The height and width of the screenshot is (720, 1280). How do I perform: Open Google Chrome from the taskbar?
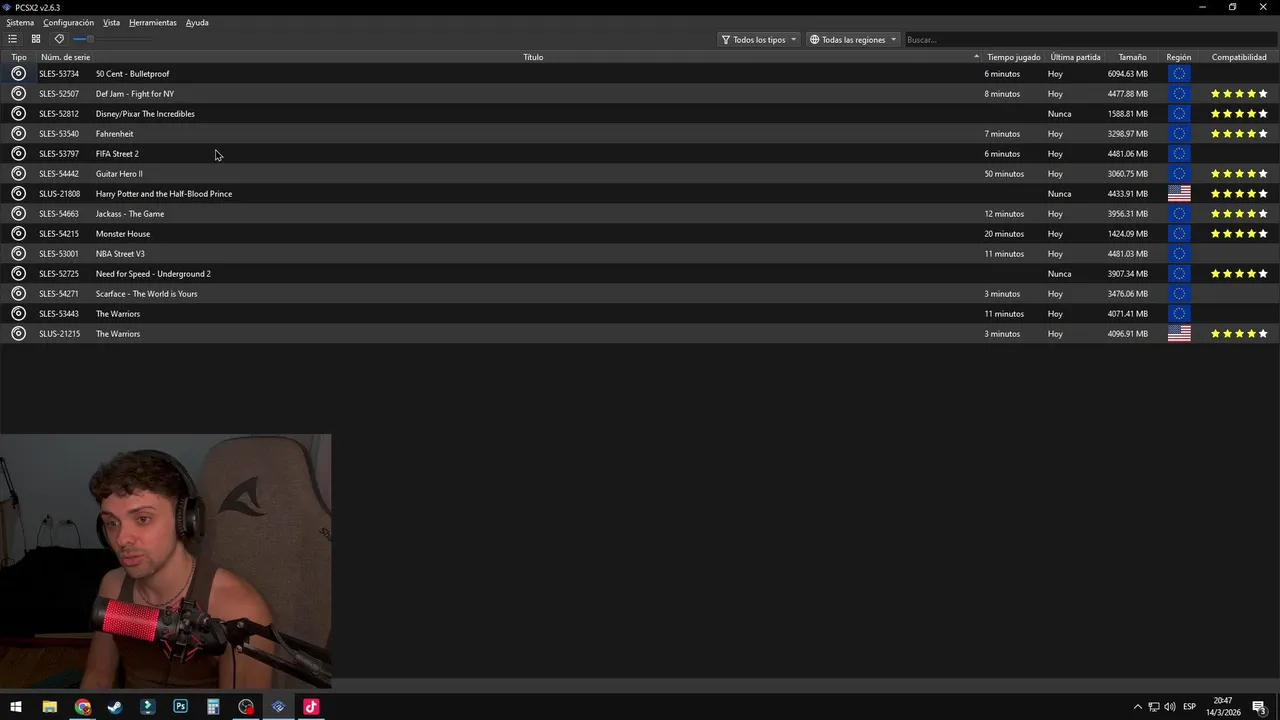(x=82, y=707)
